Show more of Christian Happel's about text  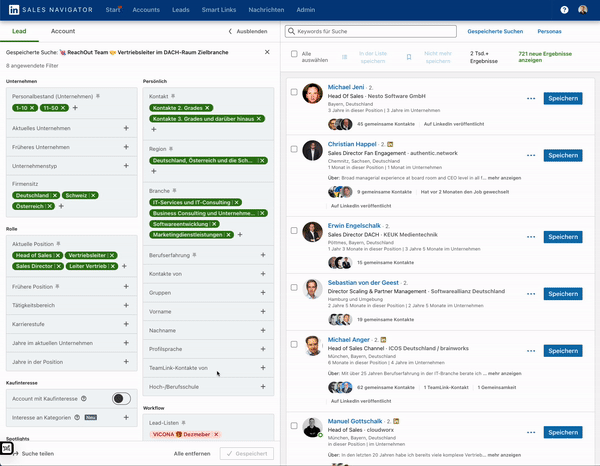(x=504, y=178)
